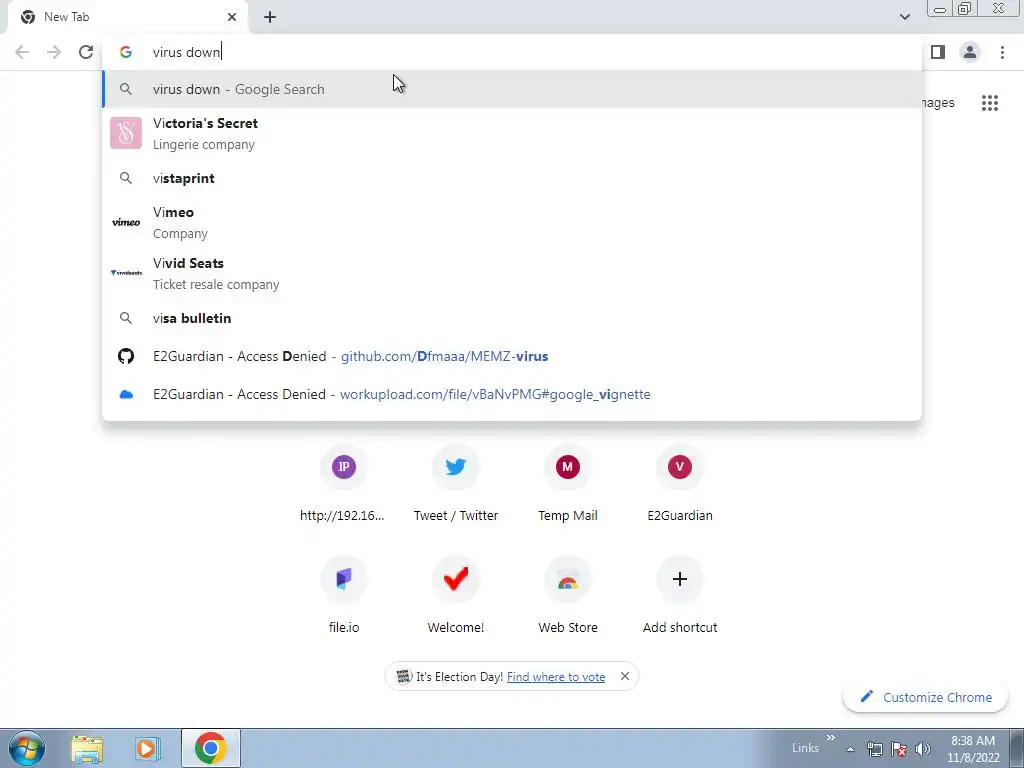Image resolution: width=1024 pixels, height=768 pixels.
Task: Open the file.io shortcut
Action: pos(344,596)
